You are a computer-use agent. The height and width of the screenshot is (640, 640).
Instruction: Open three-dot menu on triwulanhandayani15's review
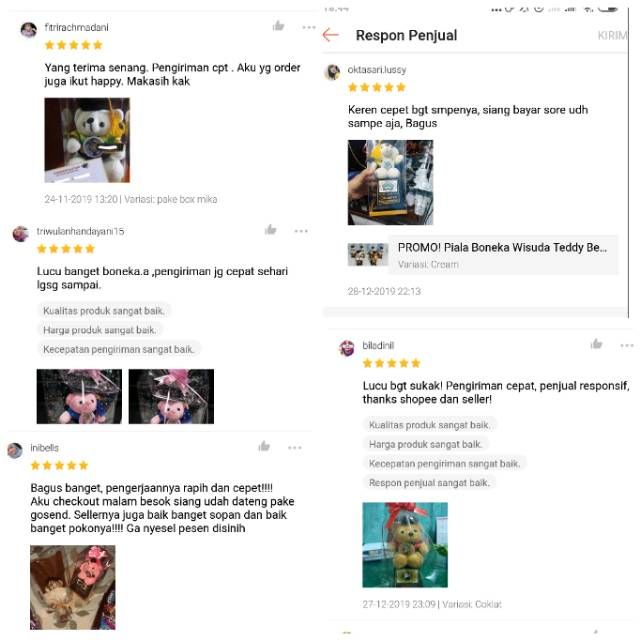[x=301, y=231]
